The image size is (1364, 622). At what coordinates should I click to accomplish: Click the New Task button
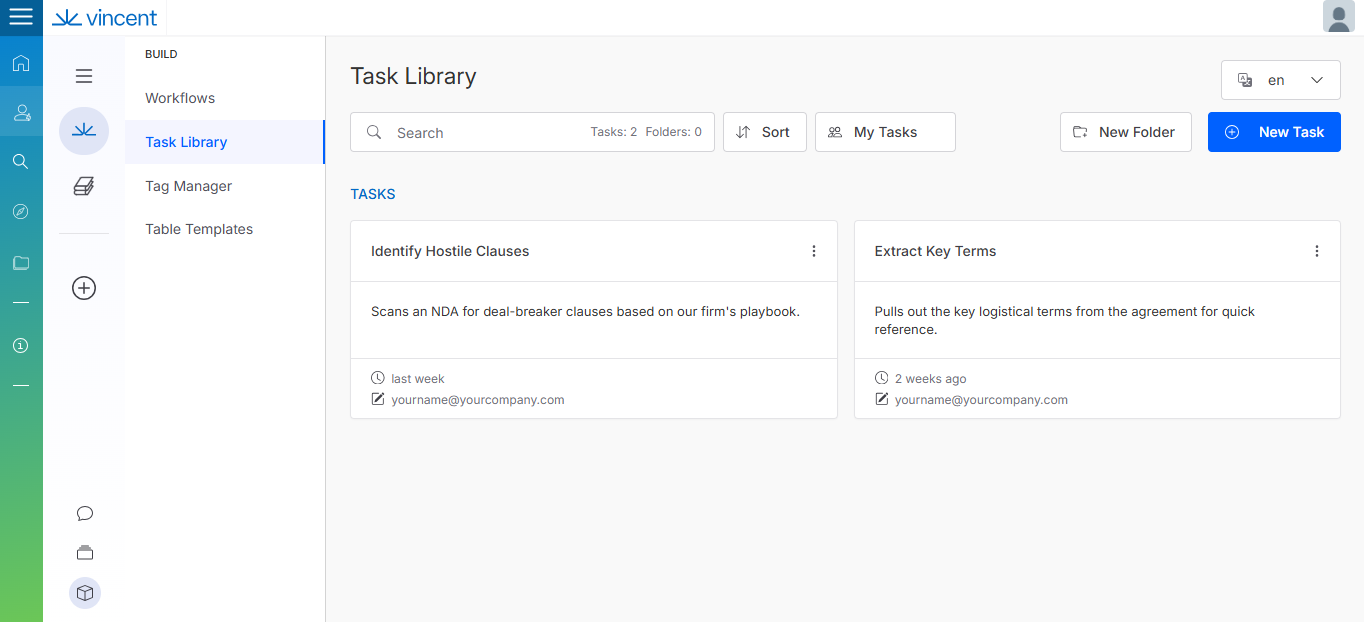(x=1274, y=132)
